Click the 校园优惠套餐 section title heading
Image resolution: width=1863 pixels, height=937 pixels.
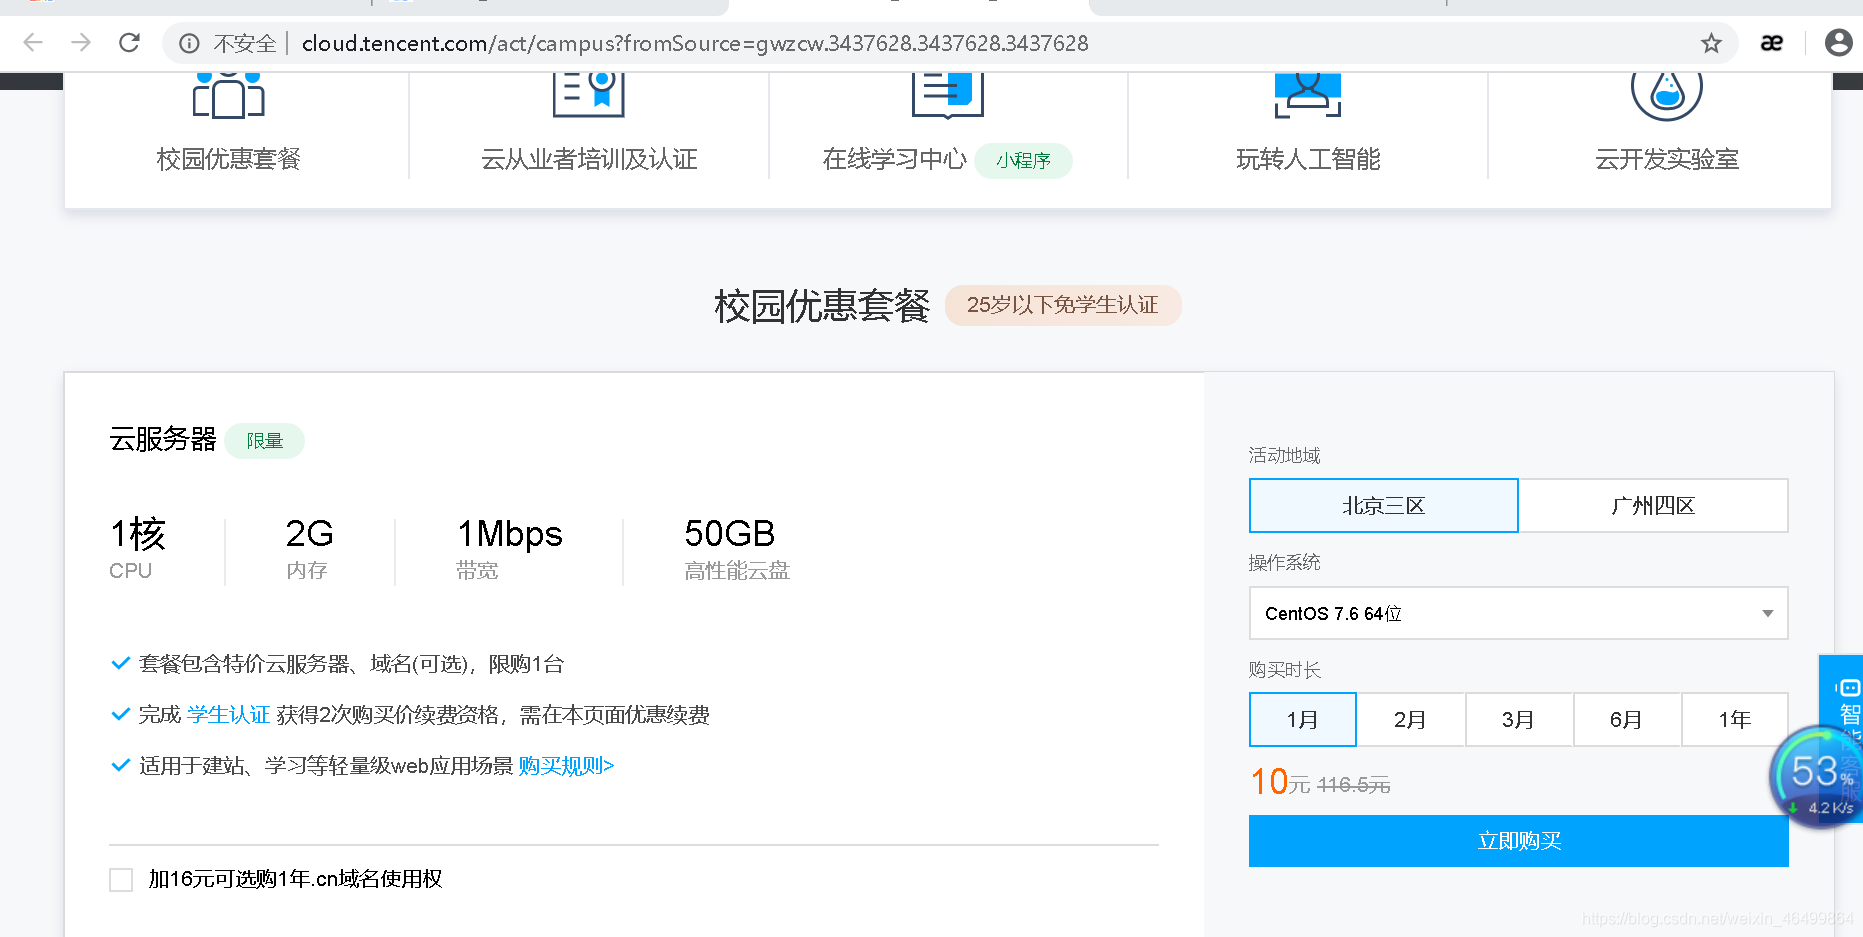click(x=822, y=306)
